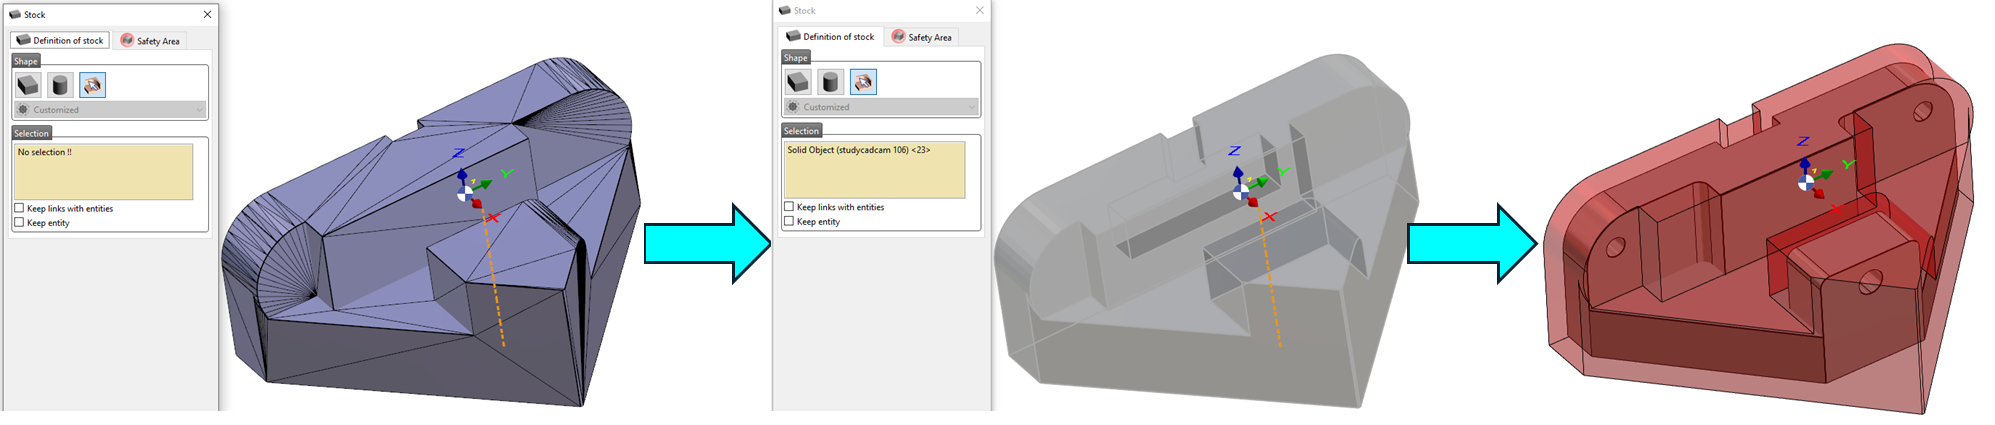Click the blue Z axis arrow on purple model
The width and height of the screenshot is (1995, 425).
pos(462,175)
